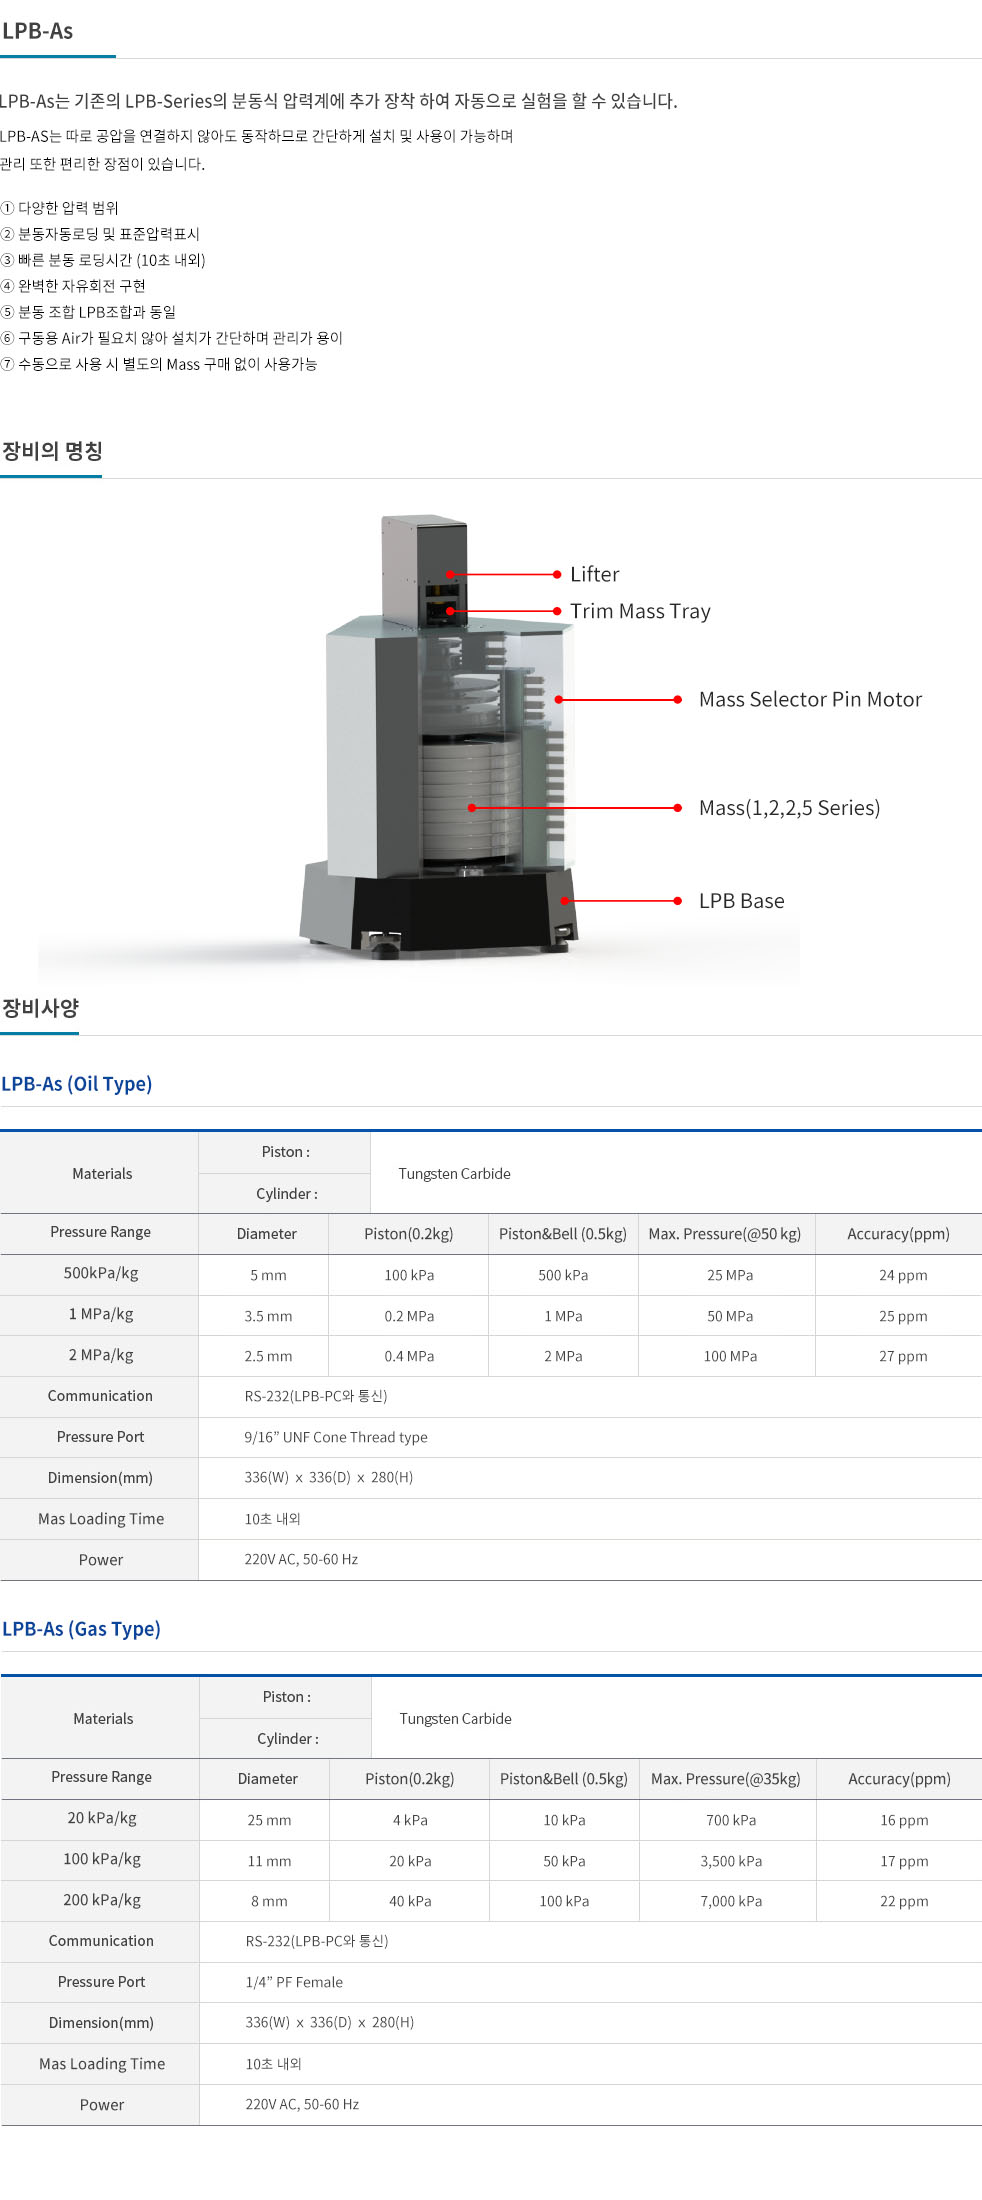Click feature item ④ 완벽한 자유회전 구현
Image resolution: width=982 pixels, height=2200 pixels.
(x=73, y=286)
